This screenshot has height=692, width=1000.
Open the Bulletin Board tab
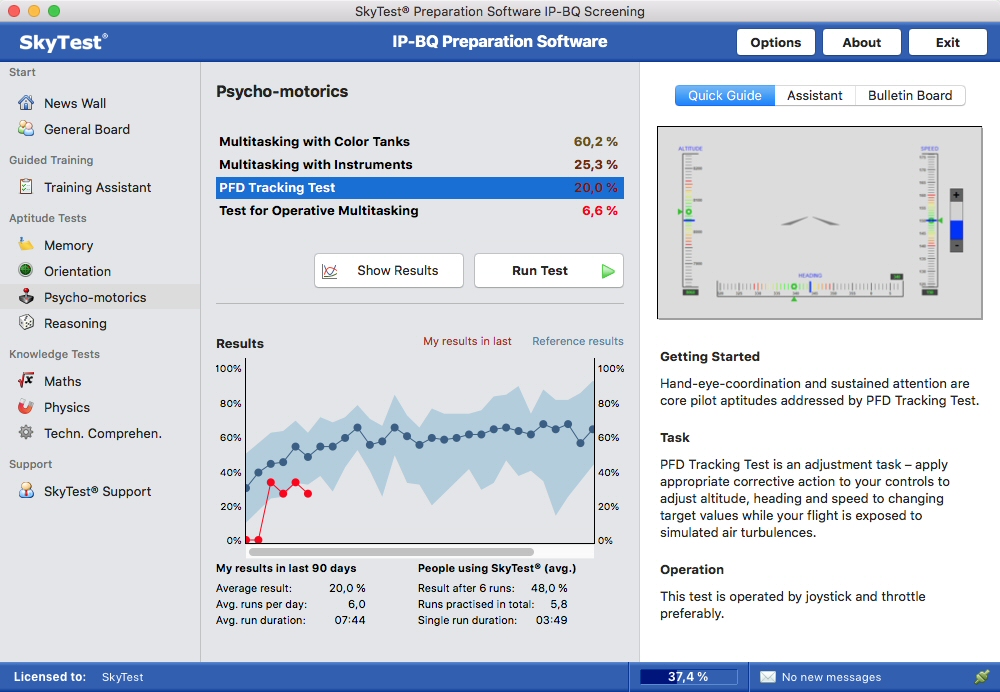point(909,96)
